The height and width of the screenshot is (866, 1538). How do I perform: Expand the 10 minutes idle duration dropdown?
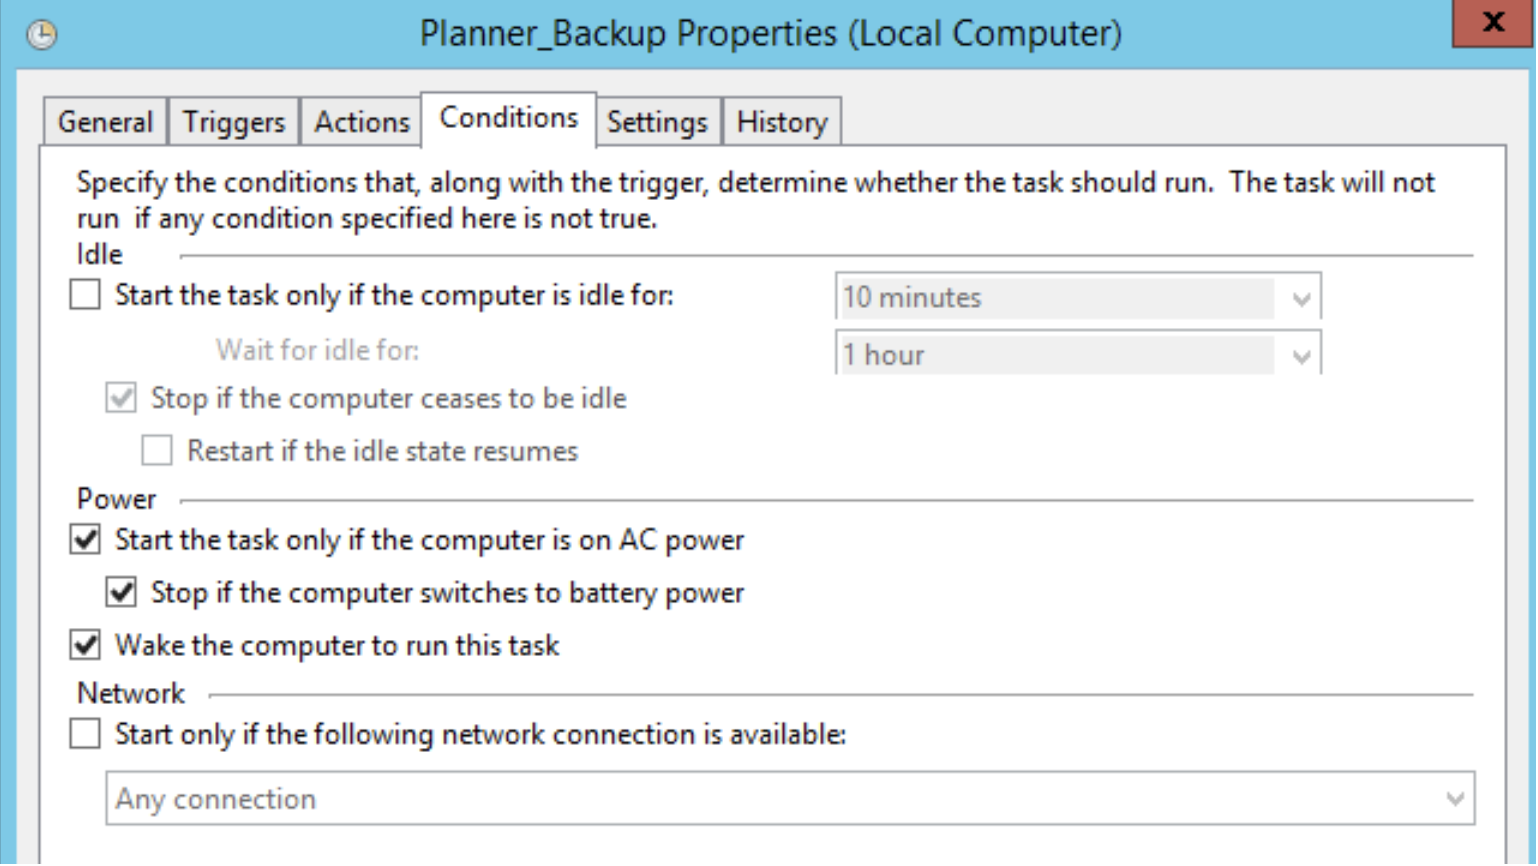(x=1300, y=298)
